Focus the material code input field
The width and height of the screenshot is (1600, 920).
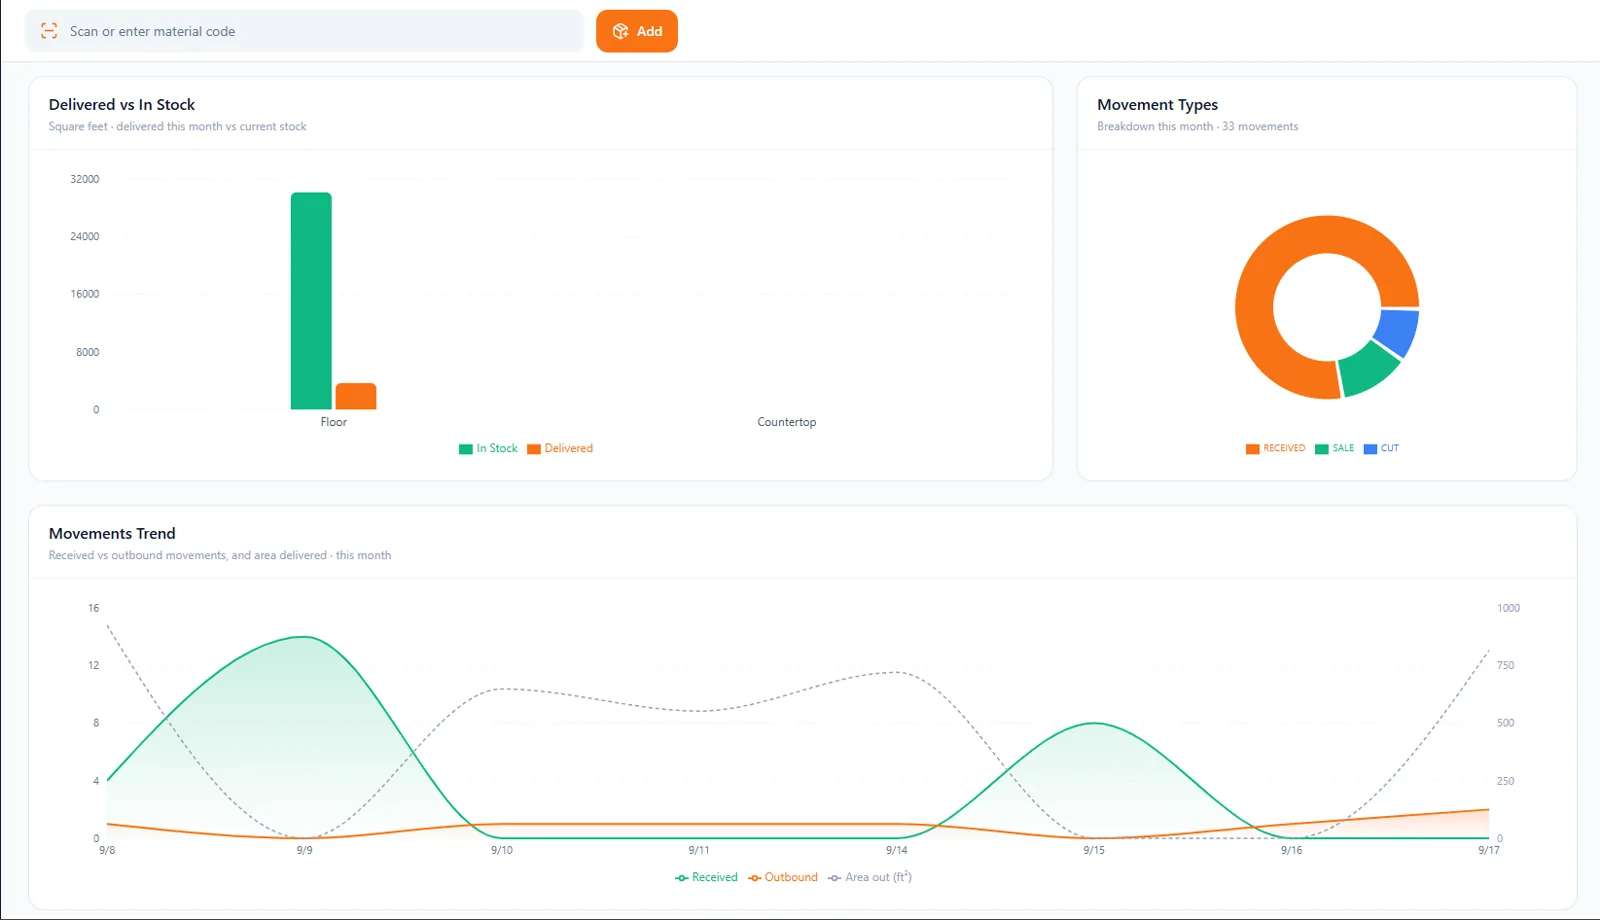[304, 31]
